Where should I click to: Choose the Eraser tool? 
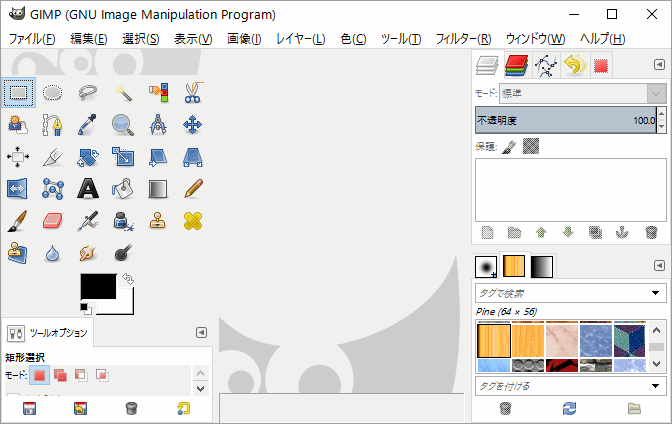[x=53, y=221]
